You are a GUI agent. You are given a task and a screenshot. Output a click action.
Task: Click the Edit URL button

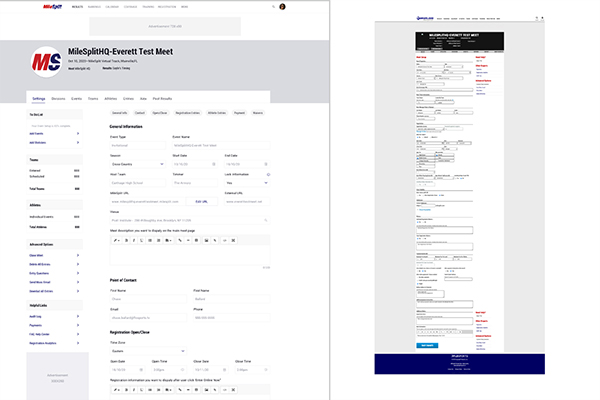[x=202, y=202]
